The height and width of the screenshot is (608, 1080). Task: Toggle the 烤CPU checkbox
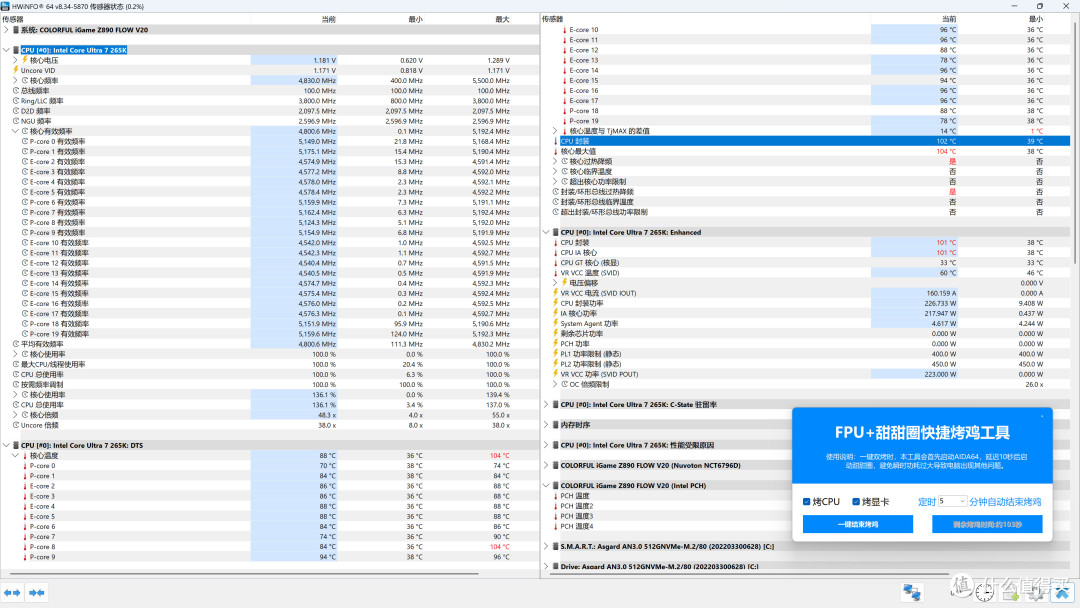point(807,502)
